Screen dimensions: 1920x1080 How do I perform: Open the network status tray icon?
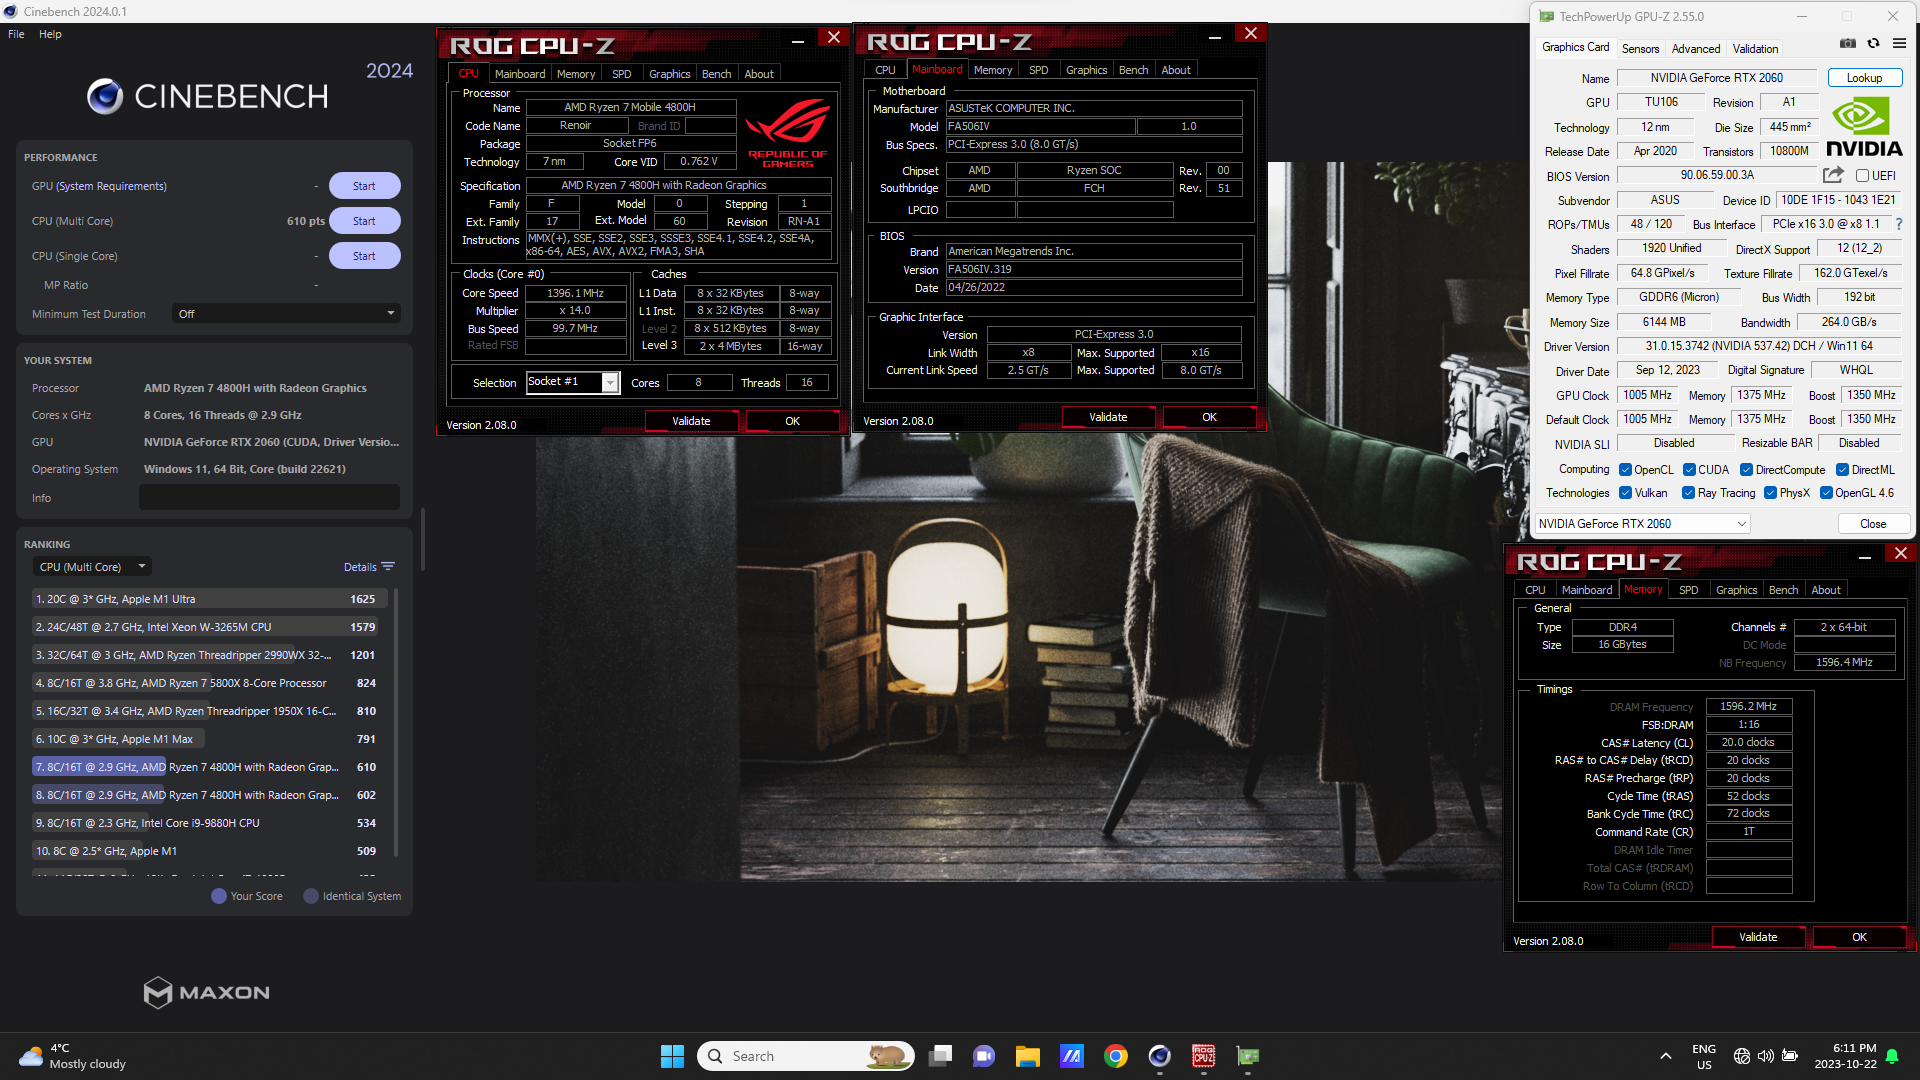[x=1741, y=1056]
